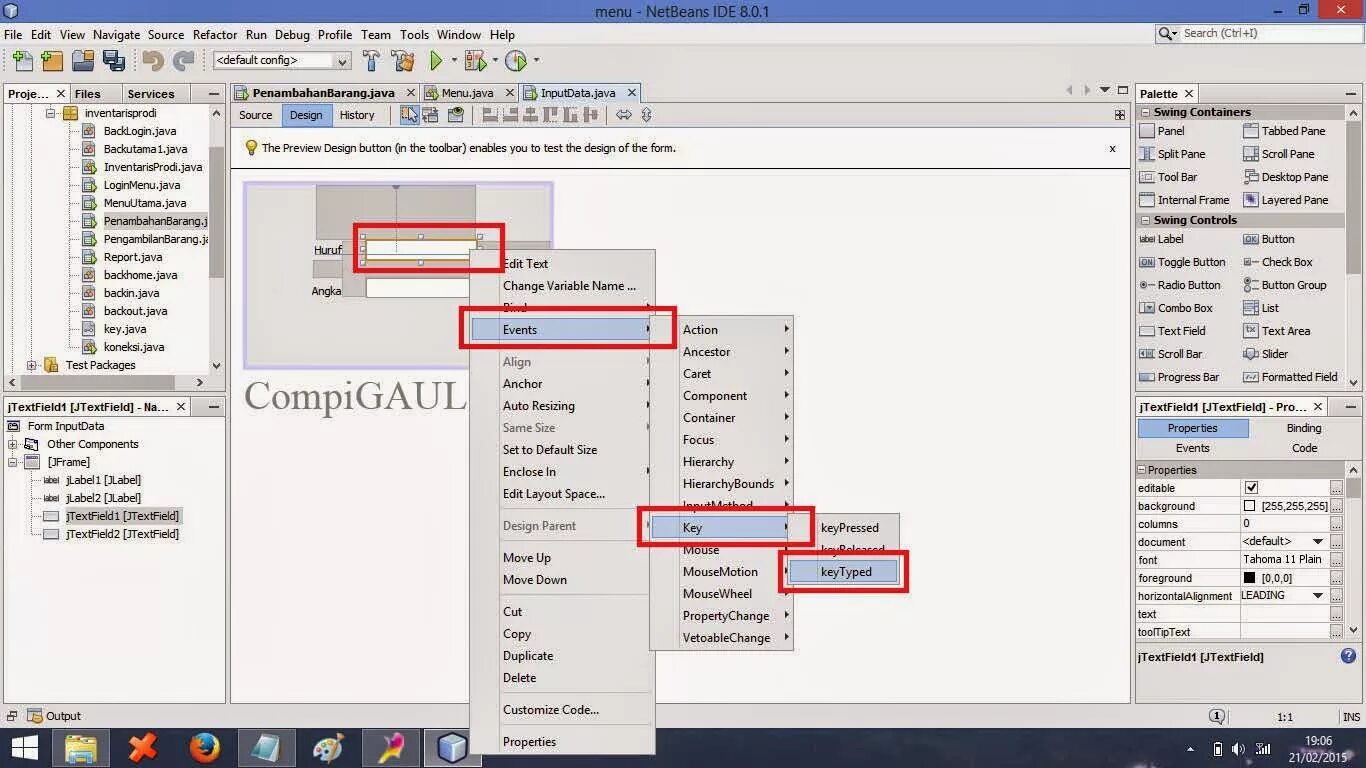
Task: Expand Other Components in Navigator
Action: [13, 444]
